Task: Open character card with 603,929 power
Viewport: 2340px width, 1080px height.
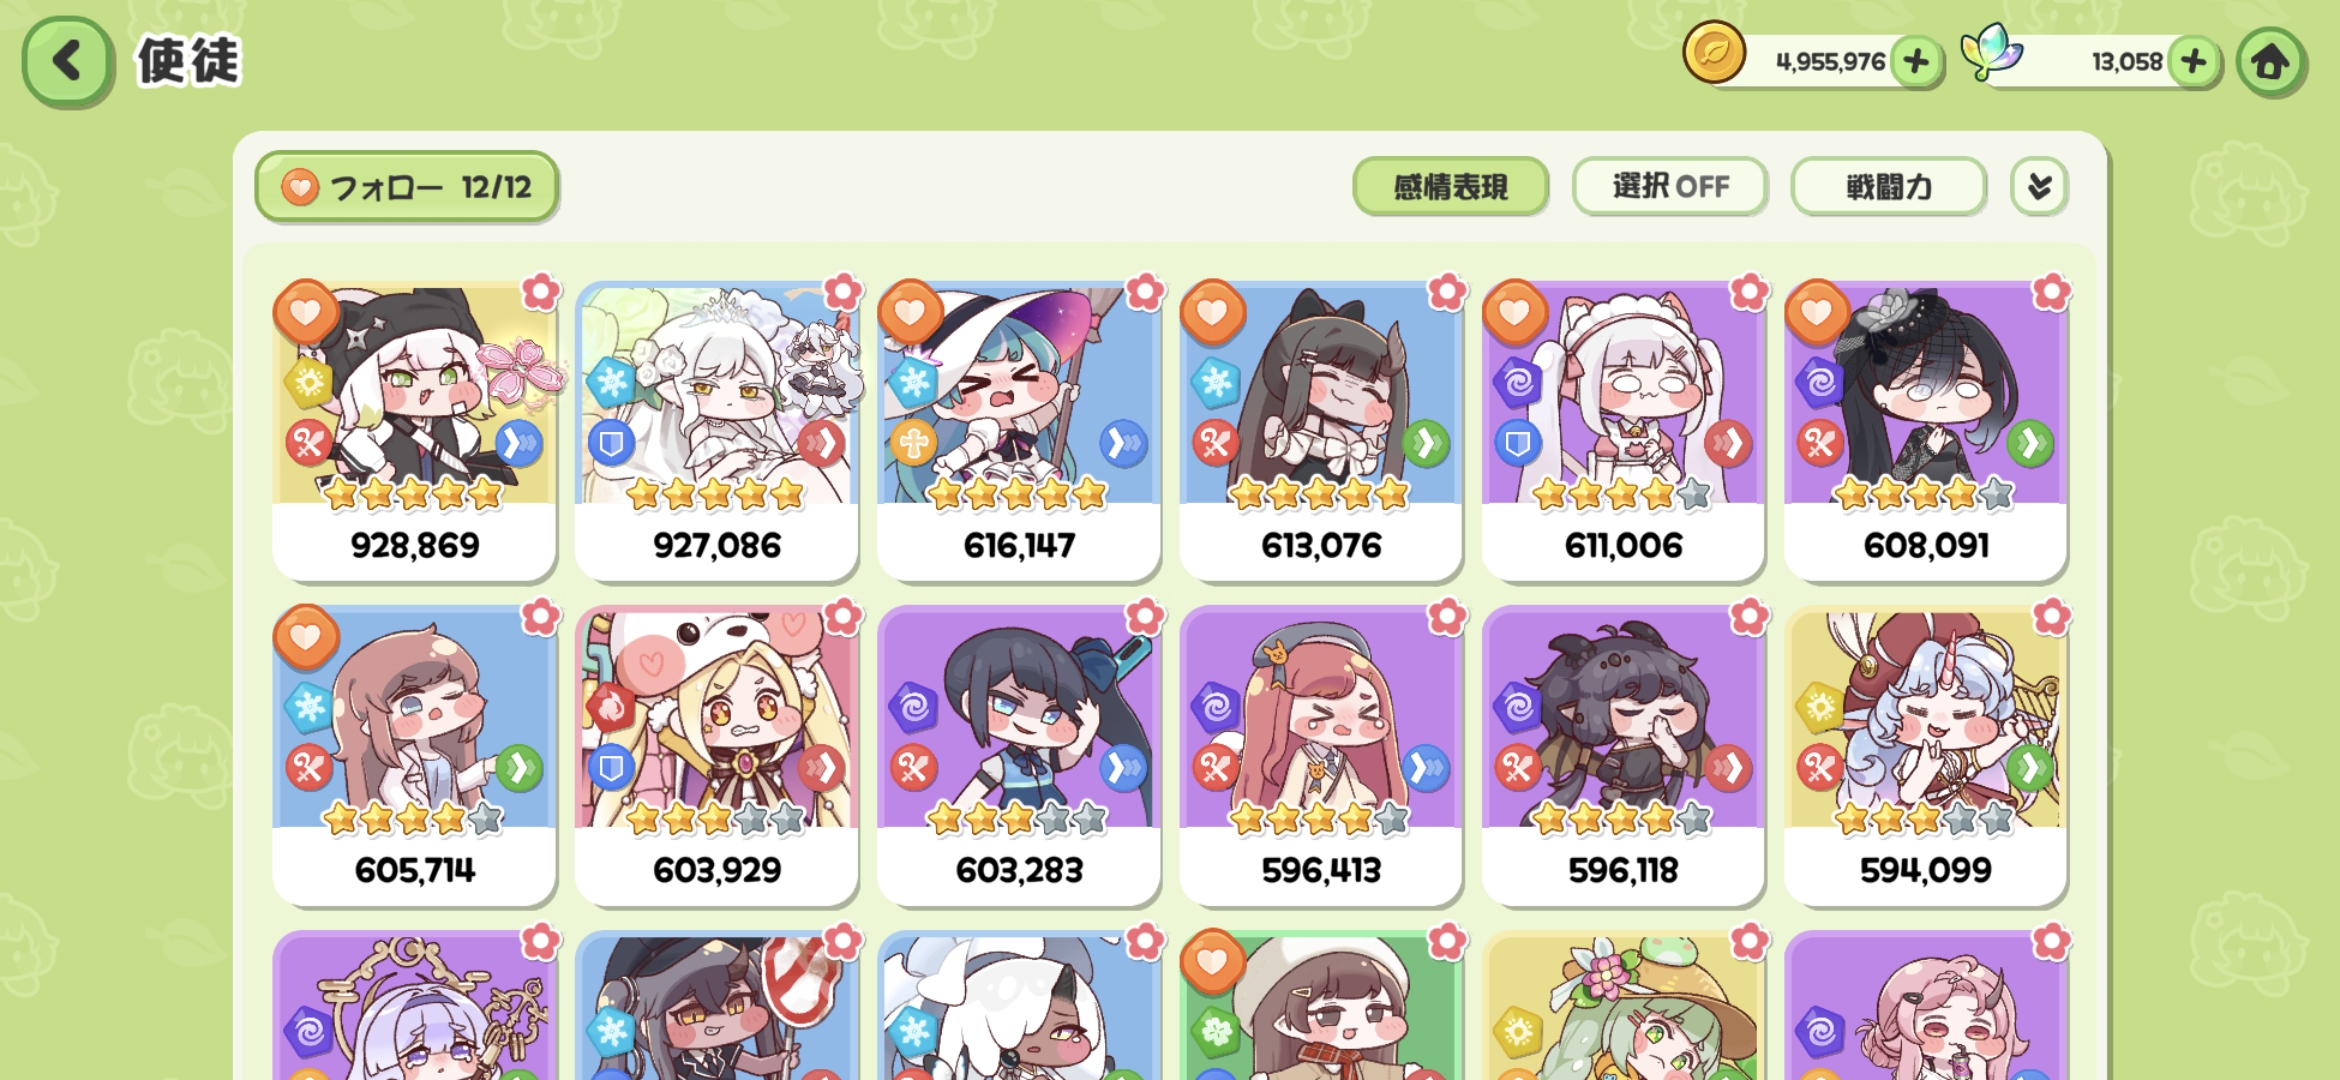Action: 717,756
